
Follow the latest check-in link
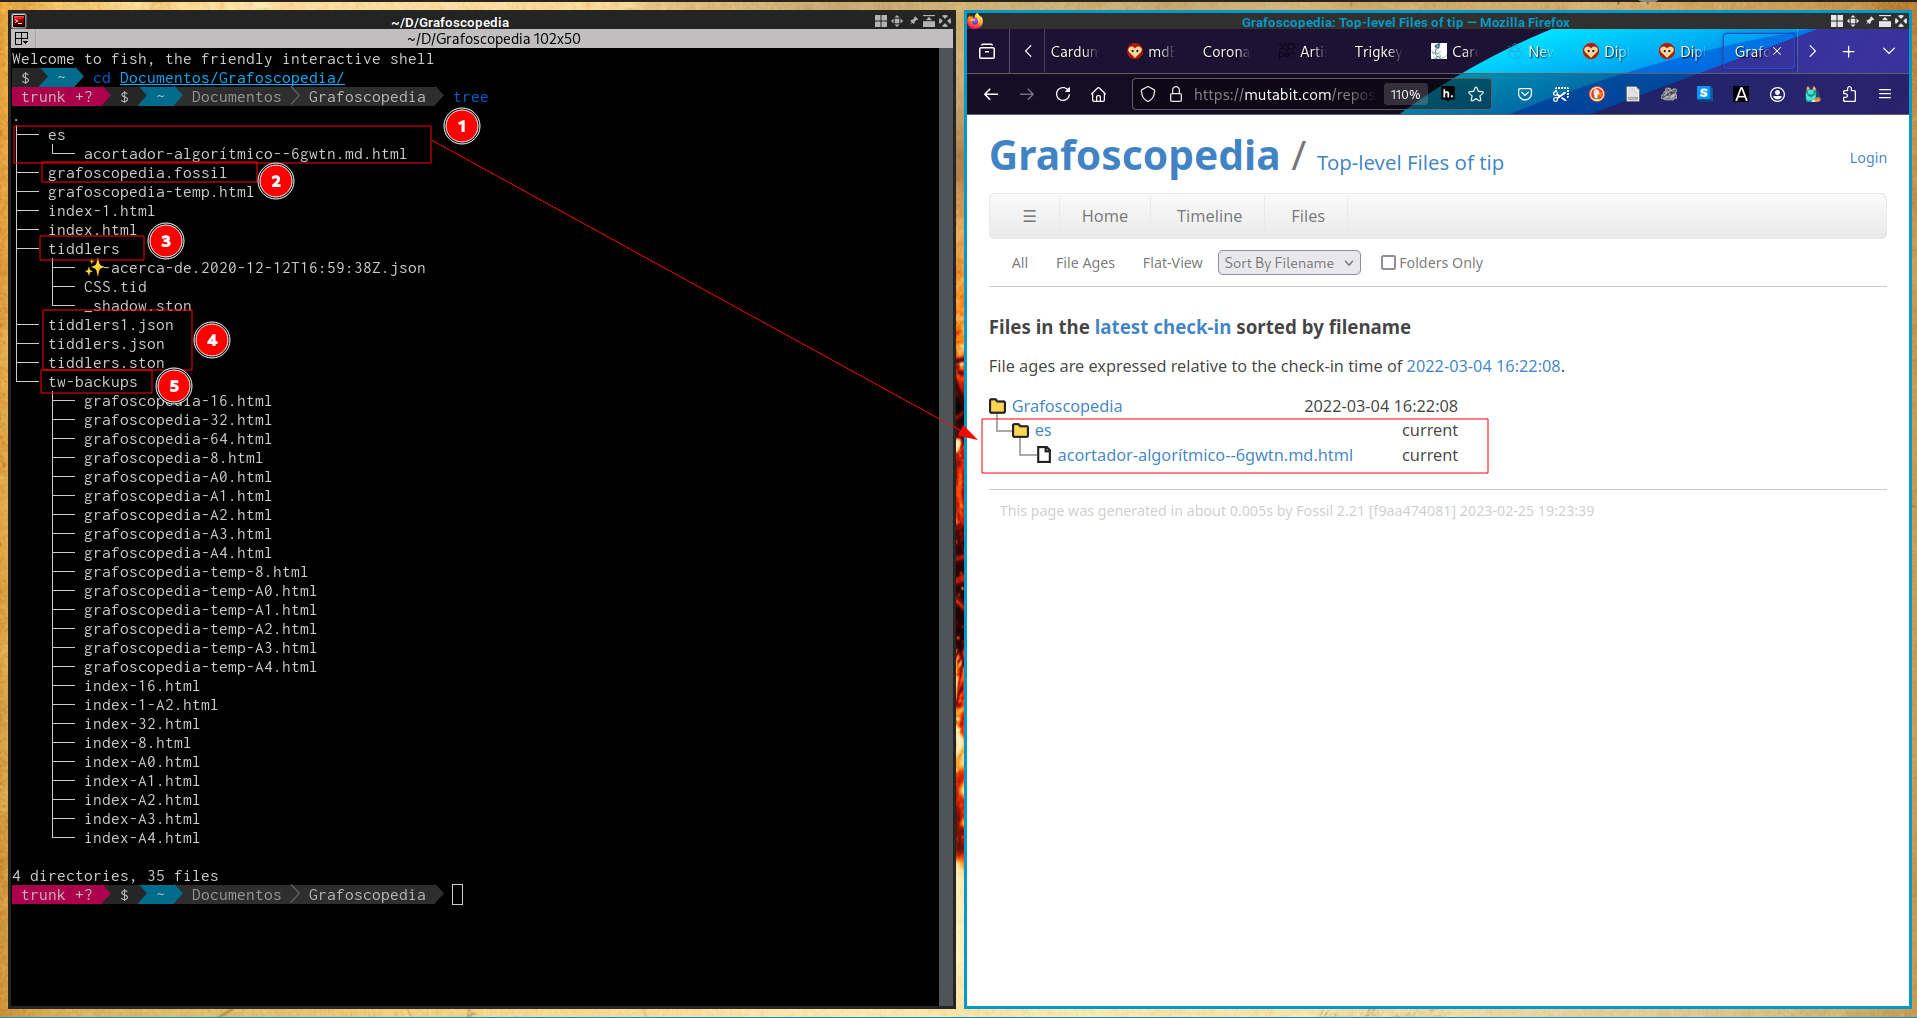coord(1162,327)
